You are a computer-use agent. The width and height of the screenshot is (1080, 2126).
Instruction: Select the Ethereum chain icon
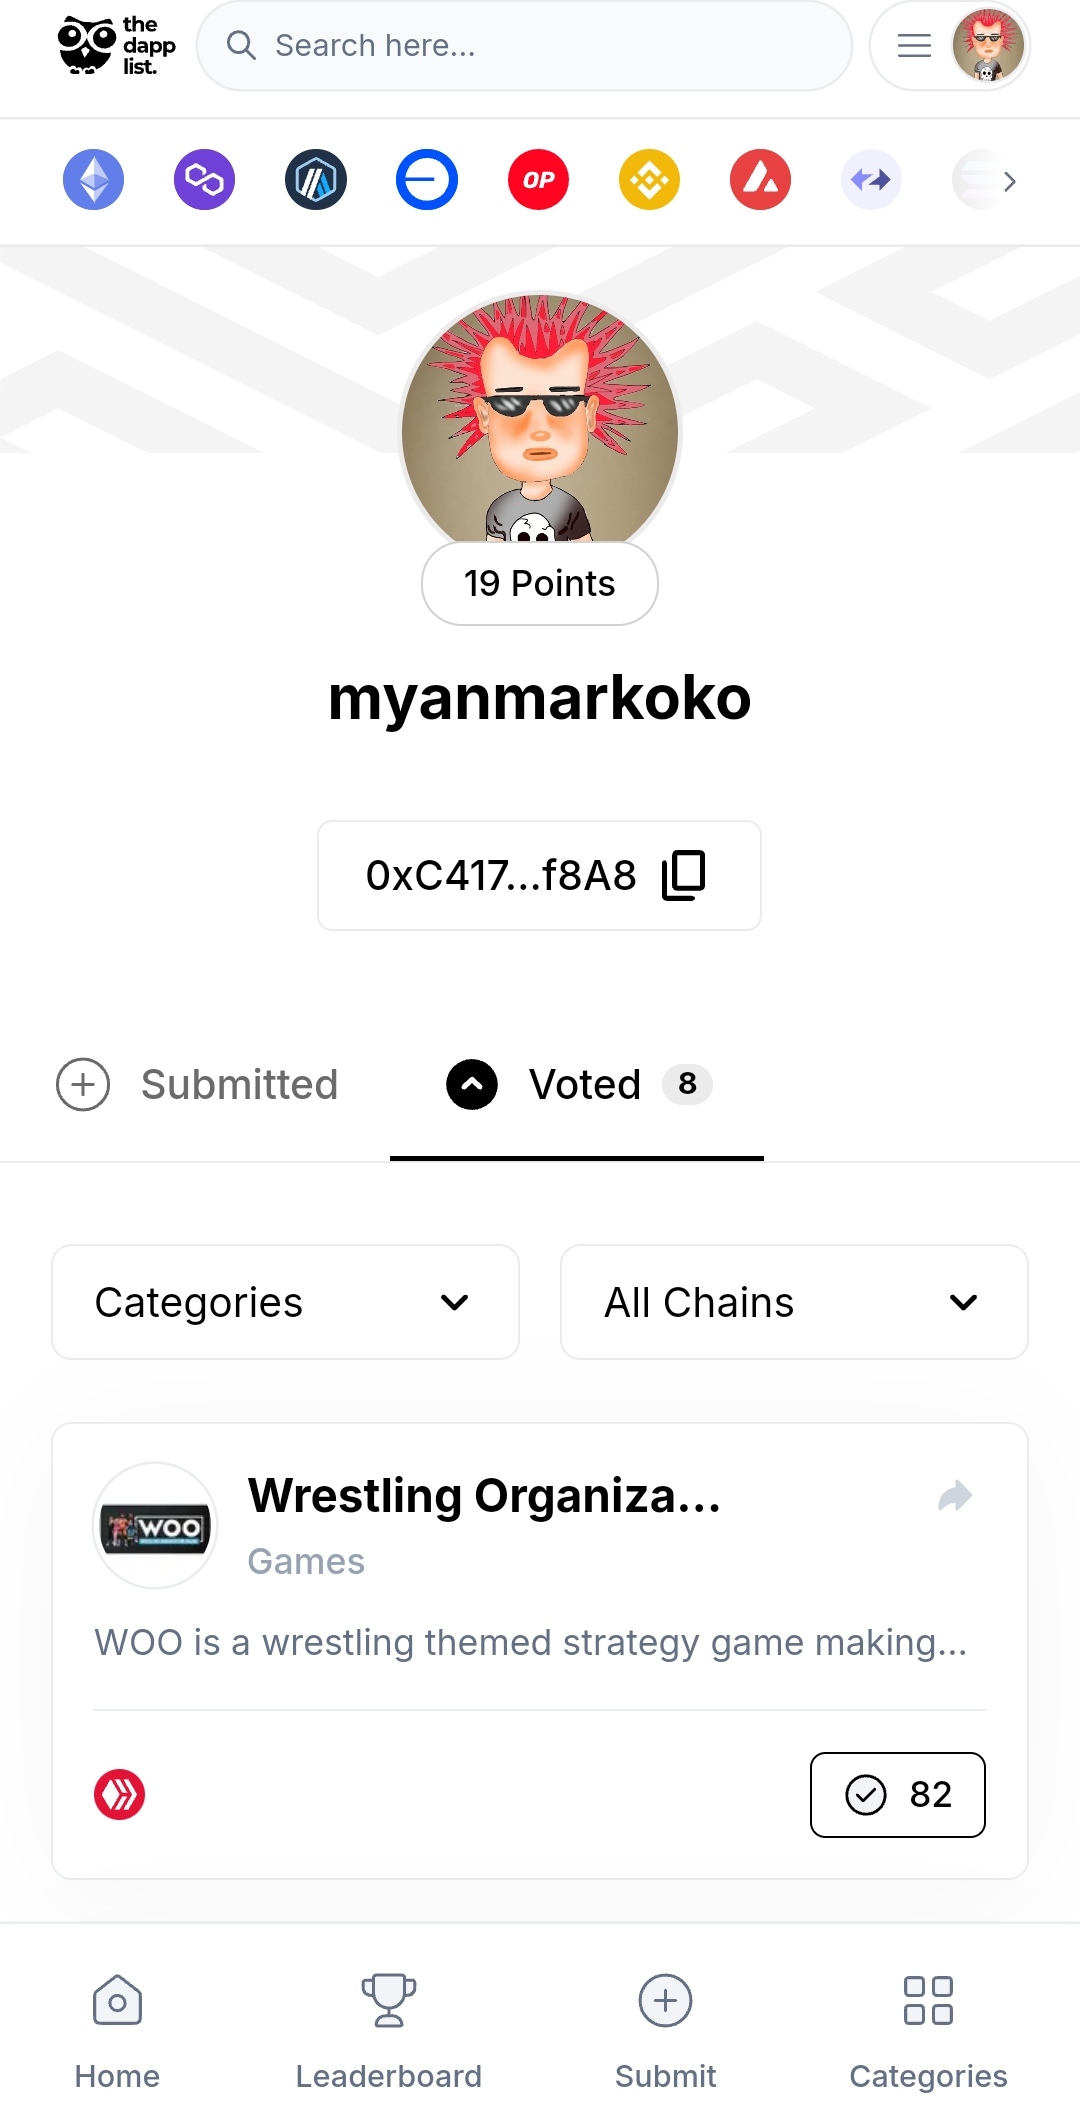click(x=93, y=180)
